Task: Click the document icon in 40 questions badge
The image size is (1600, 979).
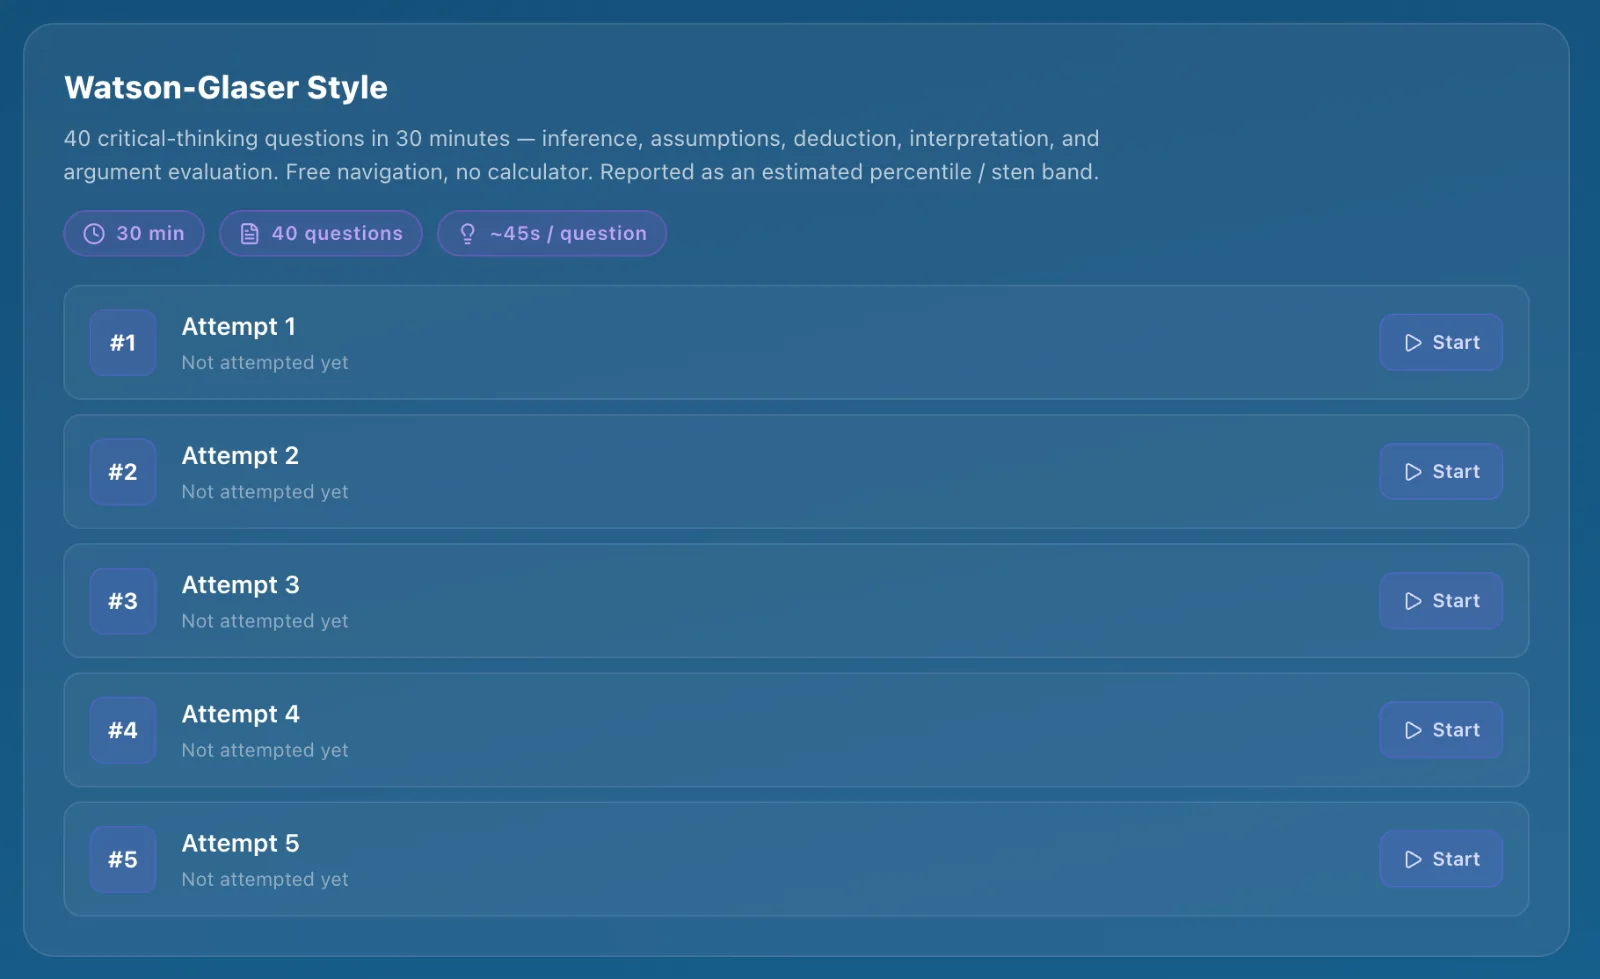Action: (x=250, y=234)
